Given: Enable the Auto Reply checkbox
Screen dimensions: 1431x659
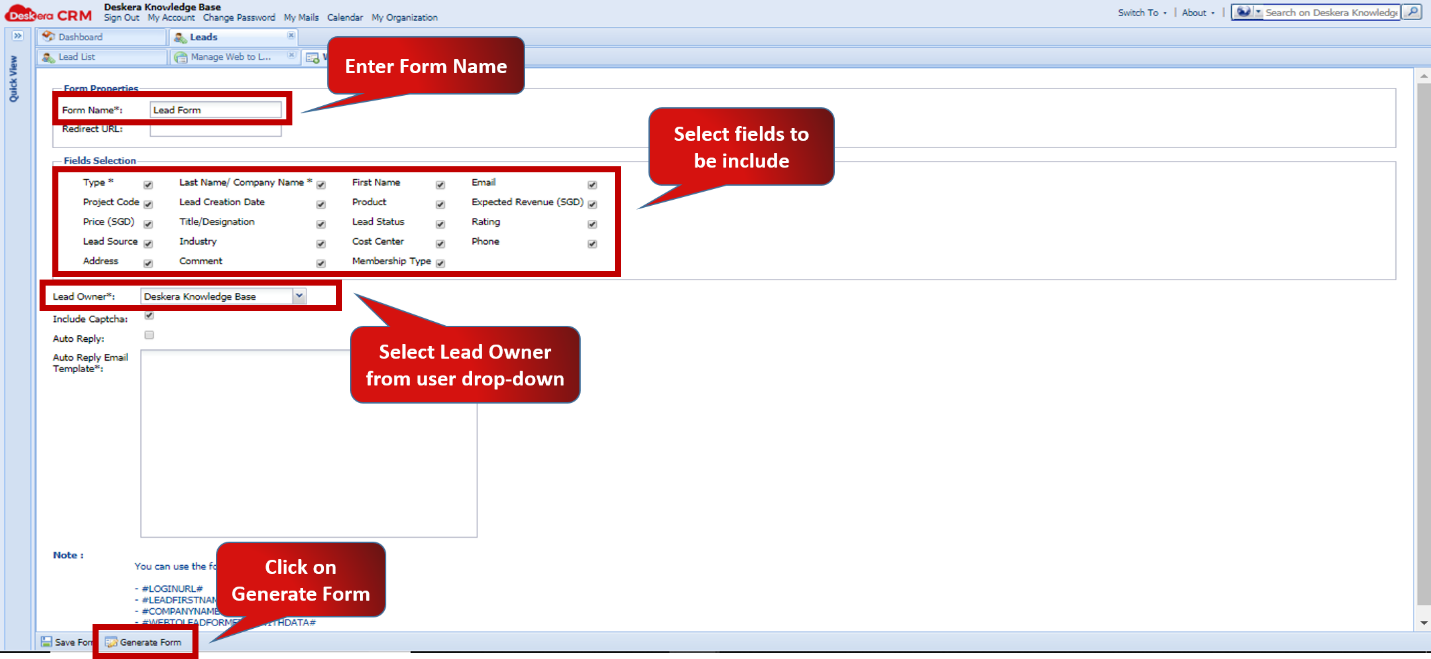Looking at the screenshot, I should pyautogui.click(x=148, y=335).
